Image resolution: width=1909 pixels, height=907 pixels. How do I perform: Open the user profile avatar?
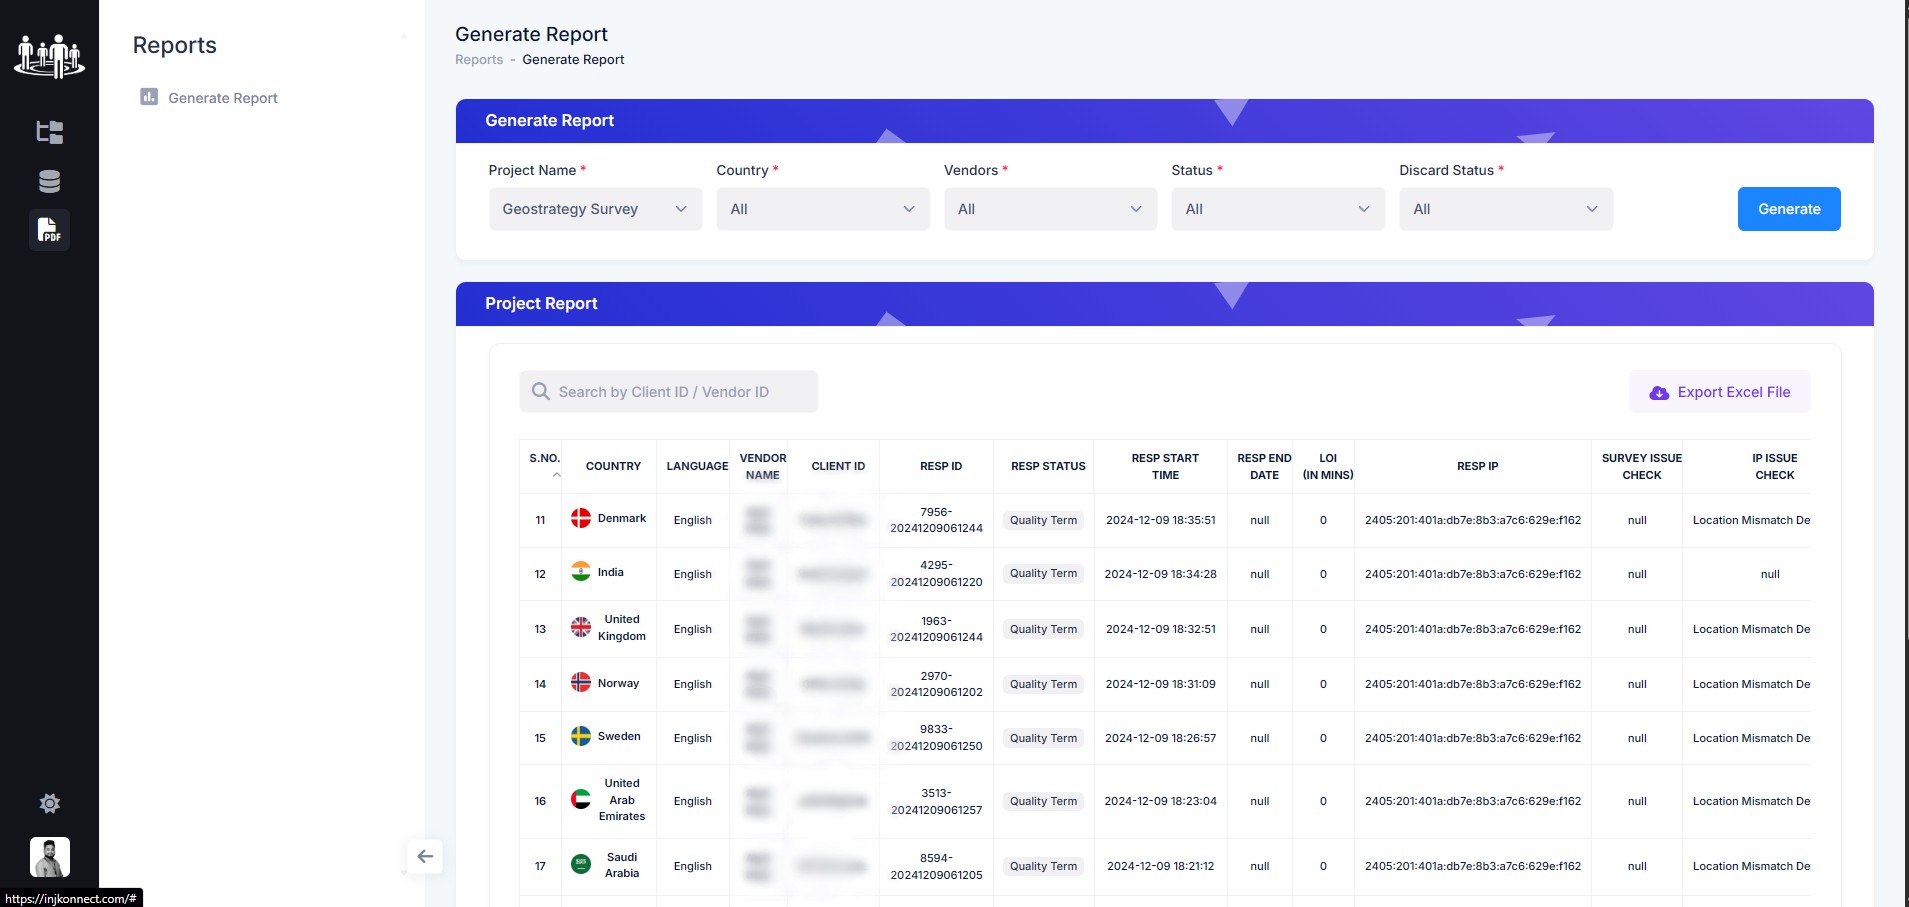click(x=49, y=857)
